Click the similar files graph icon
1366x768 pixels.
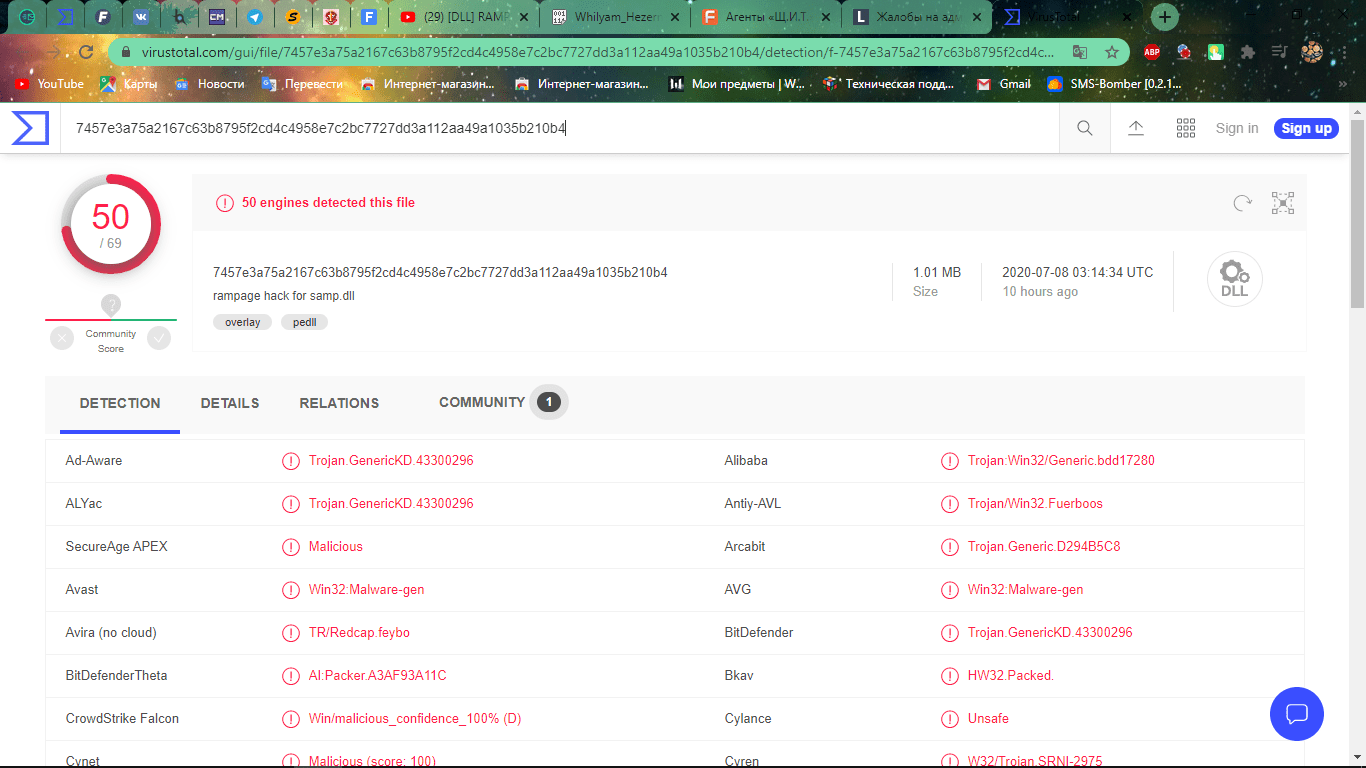[x=1283, y=203]
